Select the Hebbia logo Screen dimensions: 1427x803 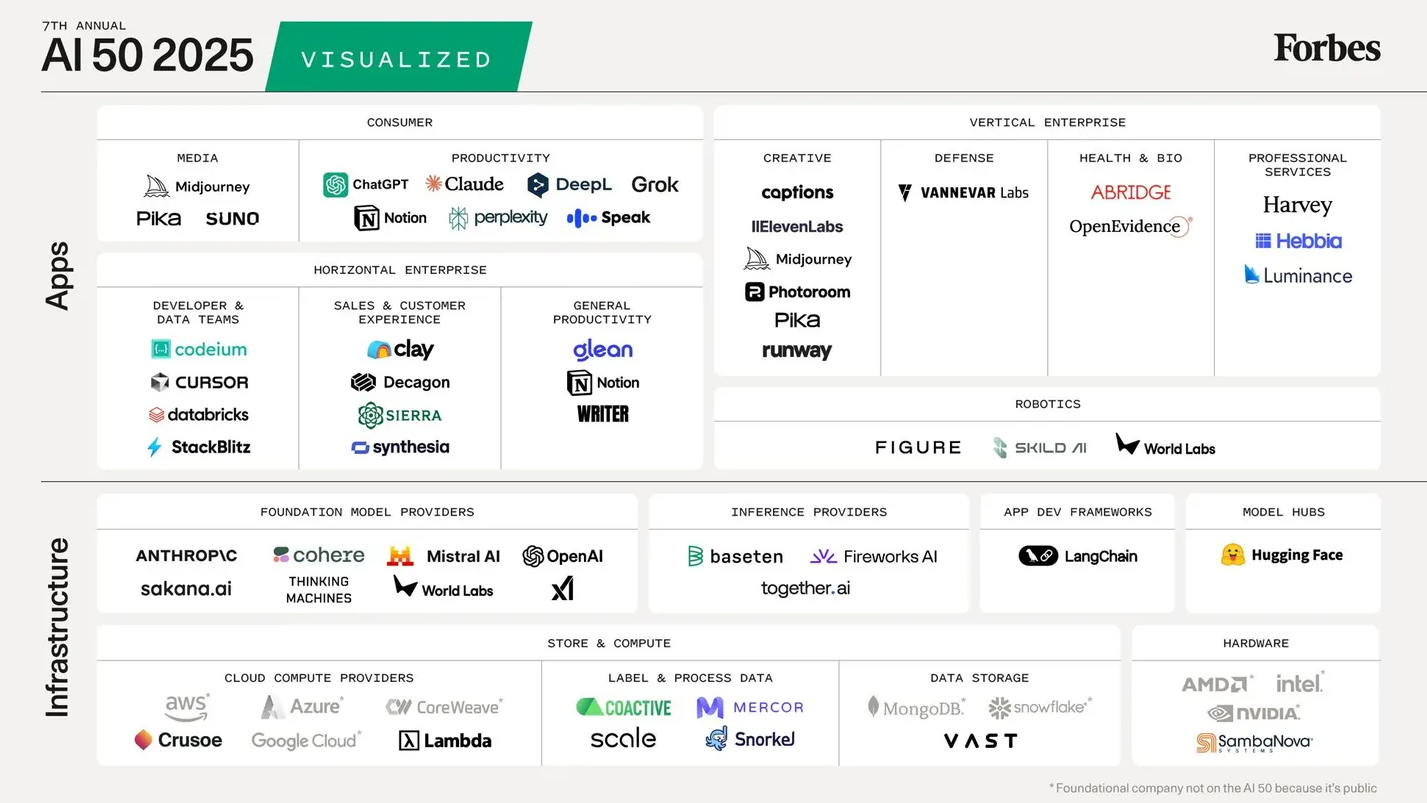tap(1298, 241)
